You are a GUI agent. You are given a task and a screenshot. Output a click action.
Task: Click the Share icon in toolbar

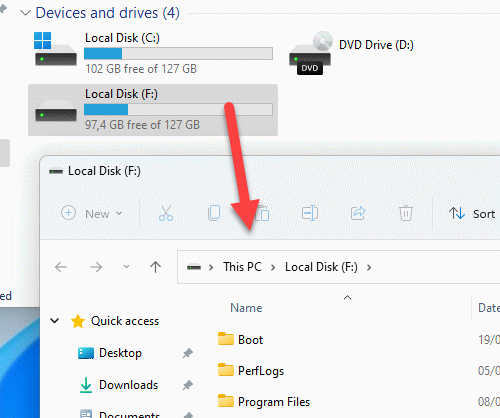[x=358, y=213]
